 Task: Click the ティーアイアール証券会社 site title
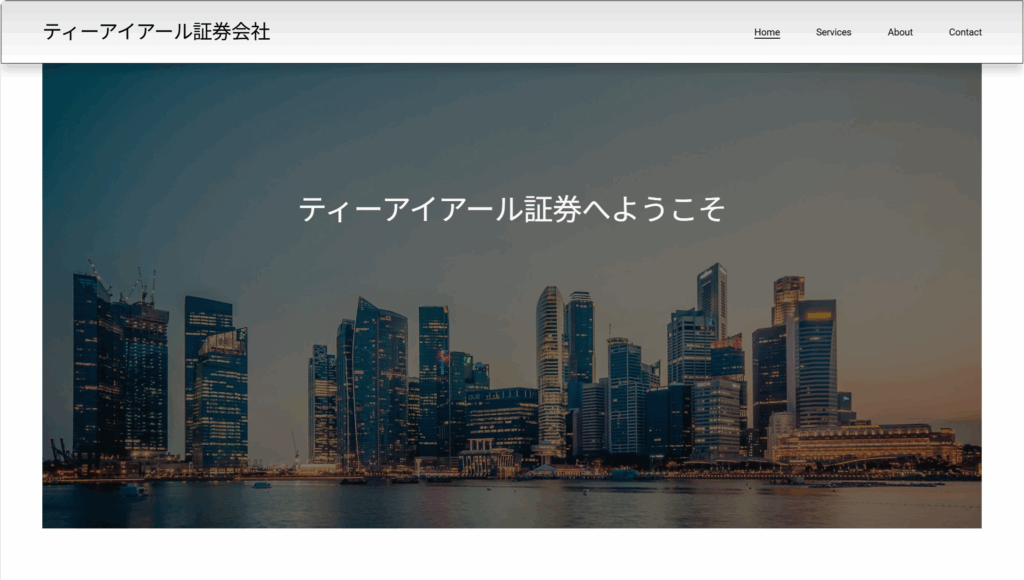[x=157, y=32]
